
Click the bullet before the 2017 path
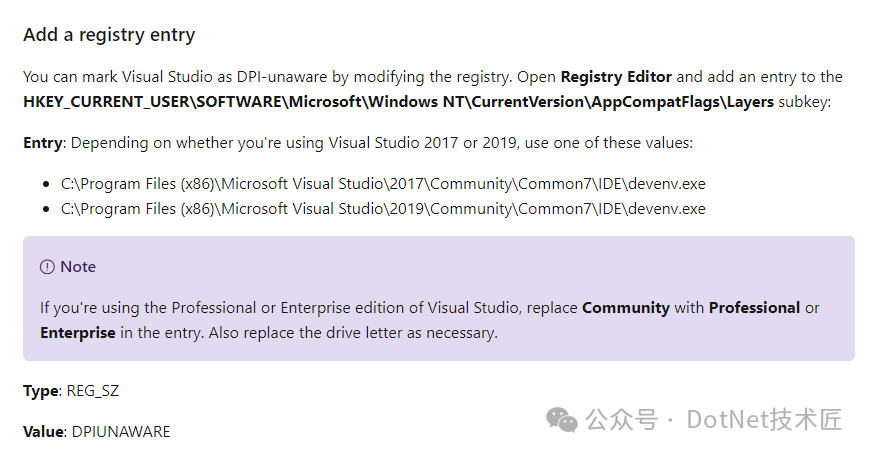(46, 185)
